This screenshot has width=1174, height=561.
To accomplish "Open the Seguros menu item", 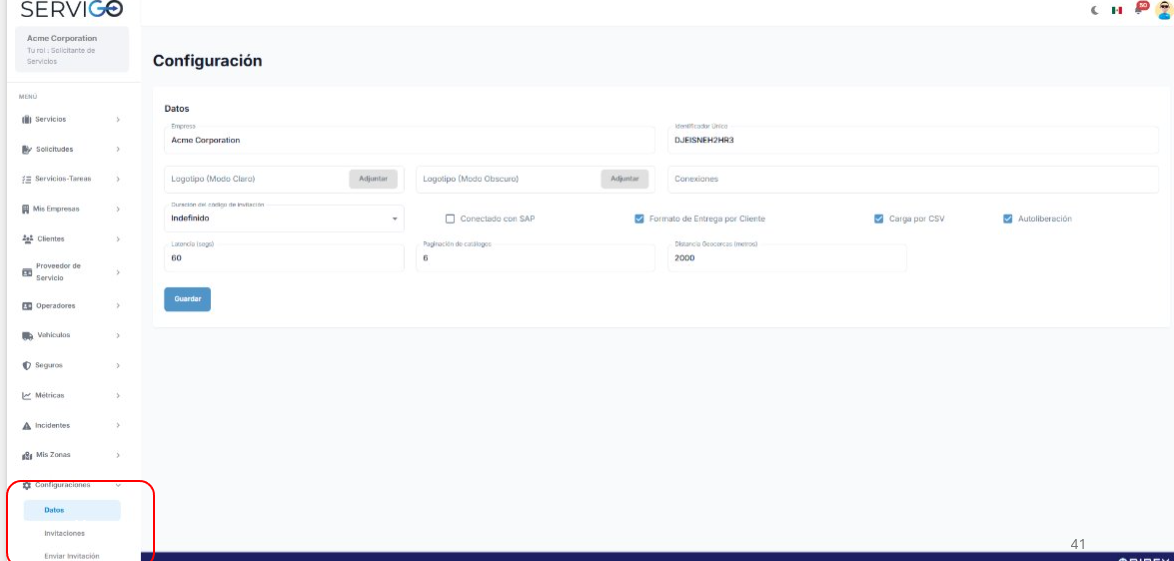I will (x=72, y=366).
